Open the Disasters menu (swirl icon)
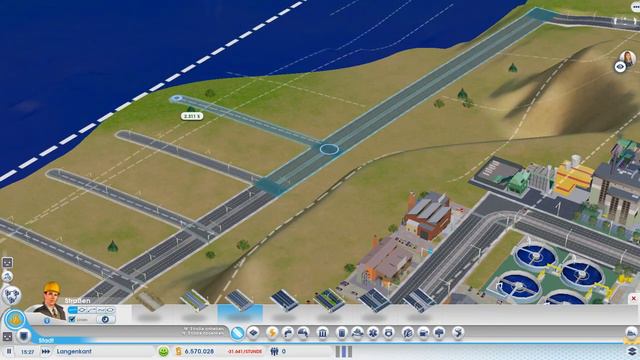This screenshot has width=640, height=360. (x=458, y=333)
